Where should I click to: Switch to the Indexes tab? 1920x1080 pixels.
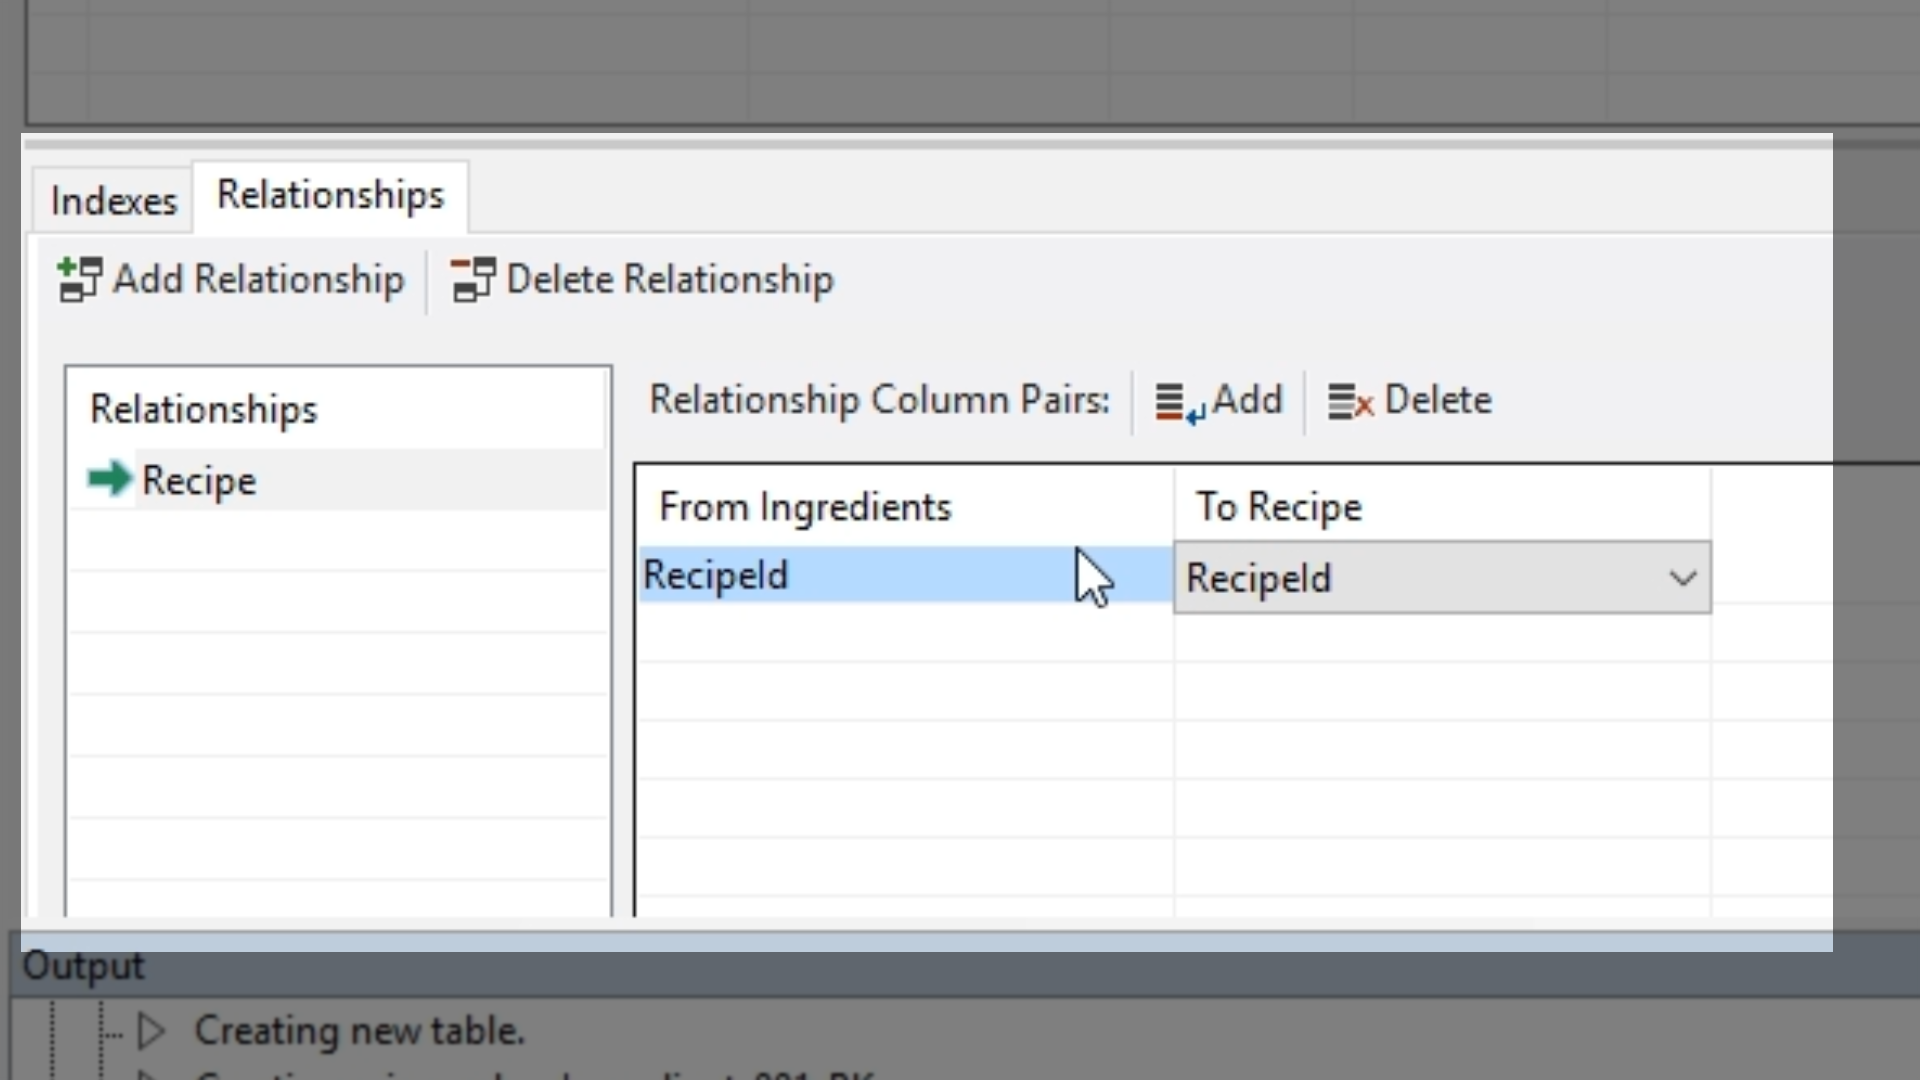pos(113,201)
